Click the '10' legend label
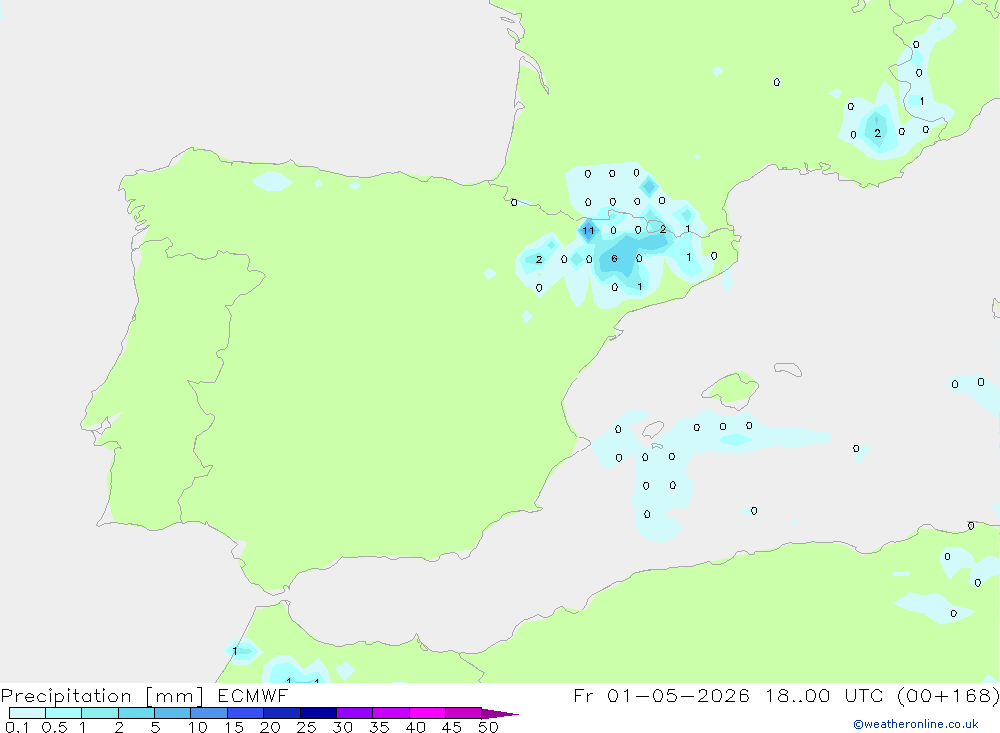This screenshot has height=733, width=1000. (198, 727)
